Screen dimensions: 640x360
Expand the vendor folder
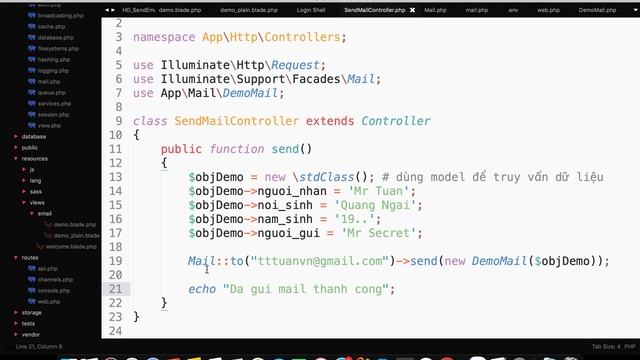pyautogui.click(x=16, y=335)
